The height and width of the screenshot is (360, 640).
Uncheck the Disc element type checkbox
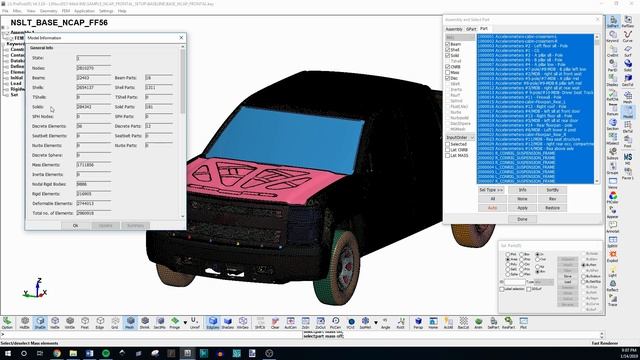(447, 78)
